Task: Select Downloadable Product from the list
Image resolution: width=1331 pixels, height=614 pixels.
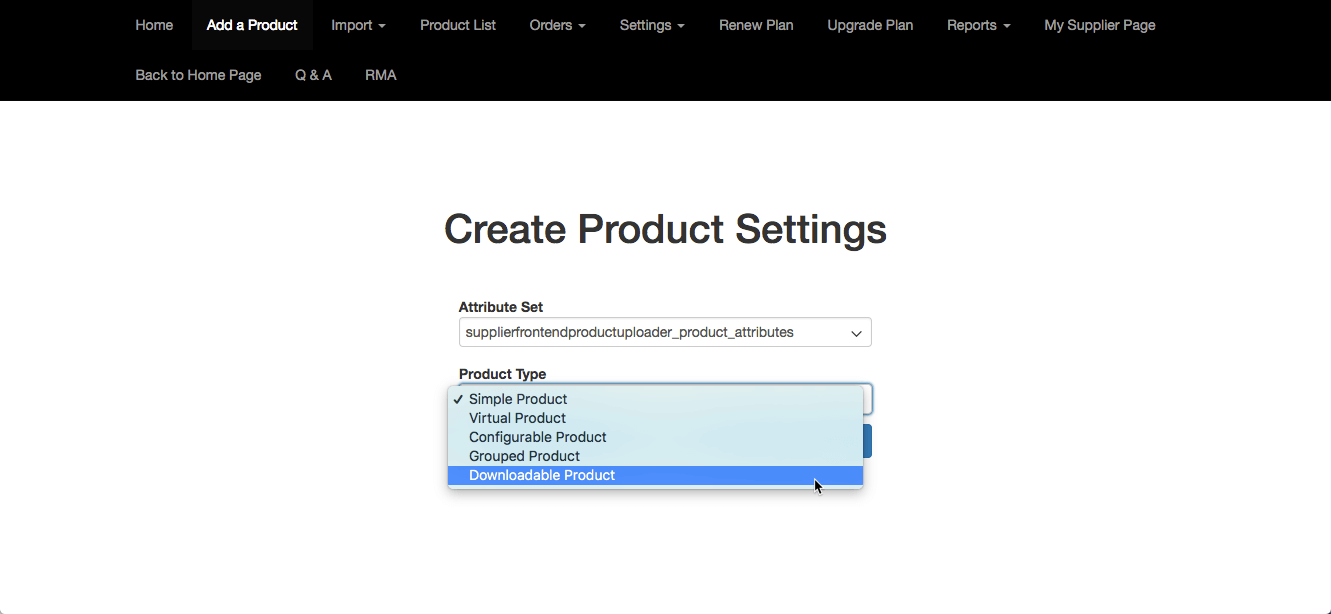Action: [542, 475]
